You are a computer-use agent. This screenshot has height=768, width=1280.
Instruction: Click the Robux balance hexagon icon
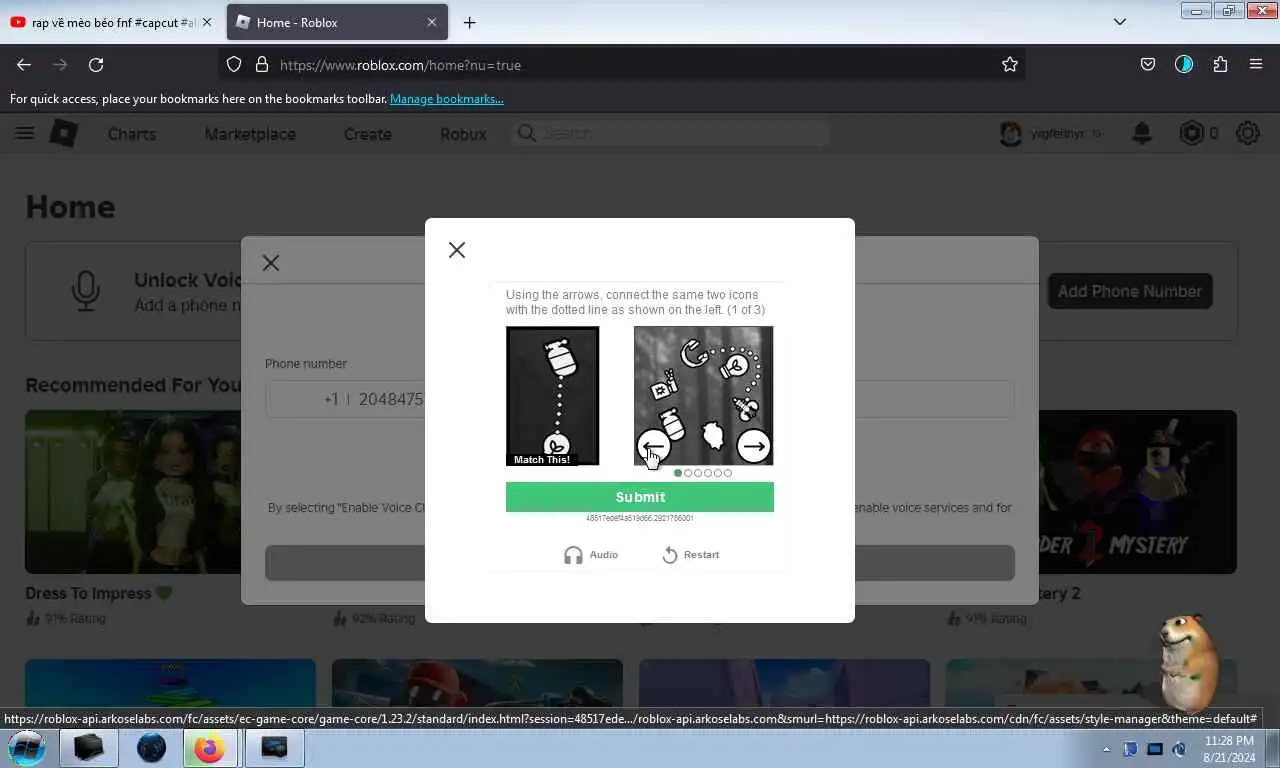point(1191,133)
